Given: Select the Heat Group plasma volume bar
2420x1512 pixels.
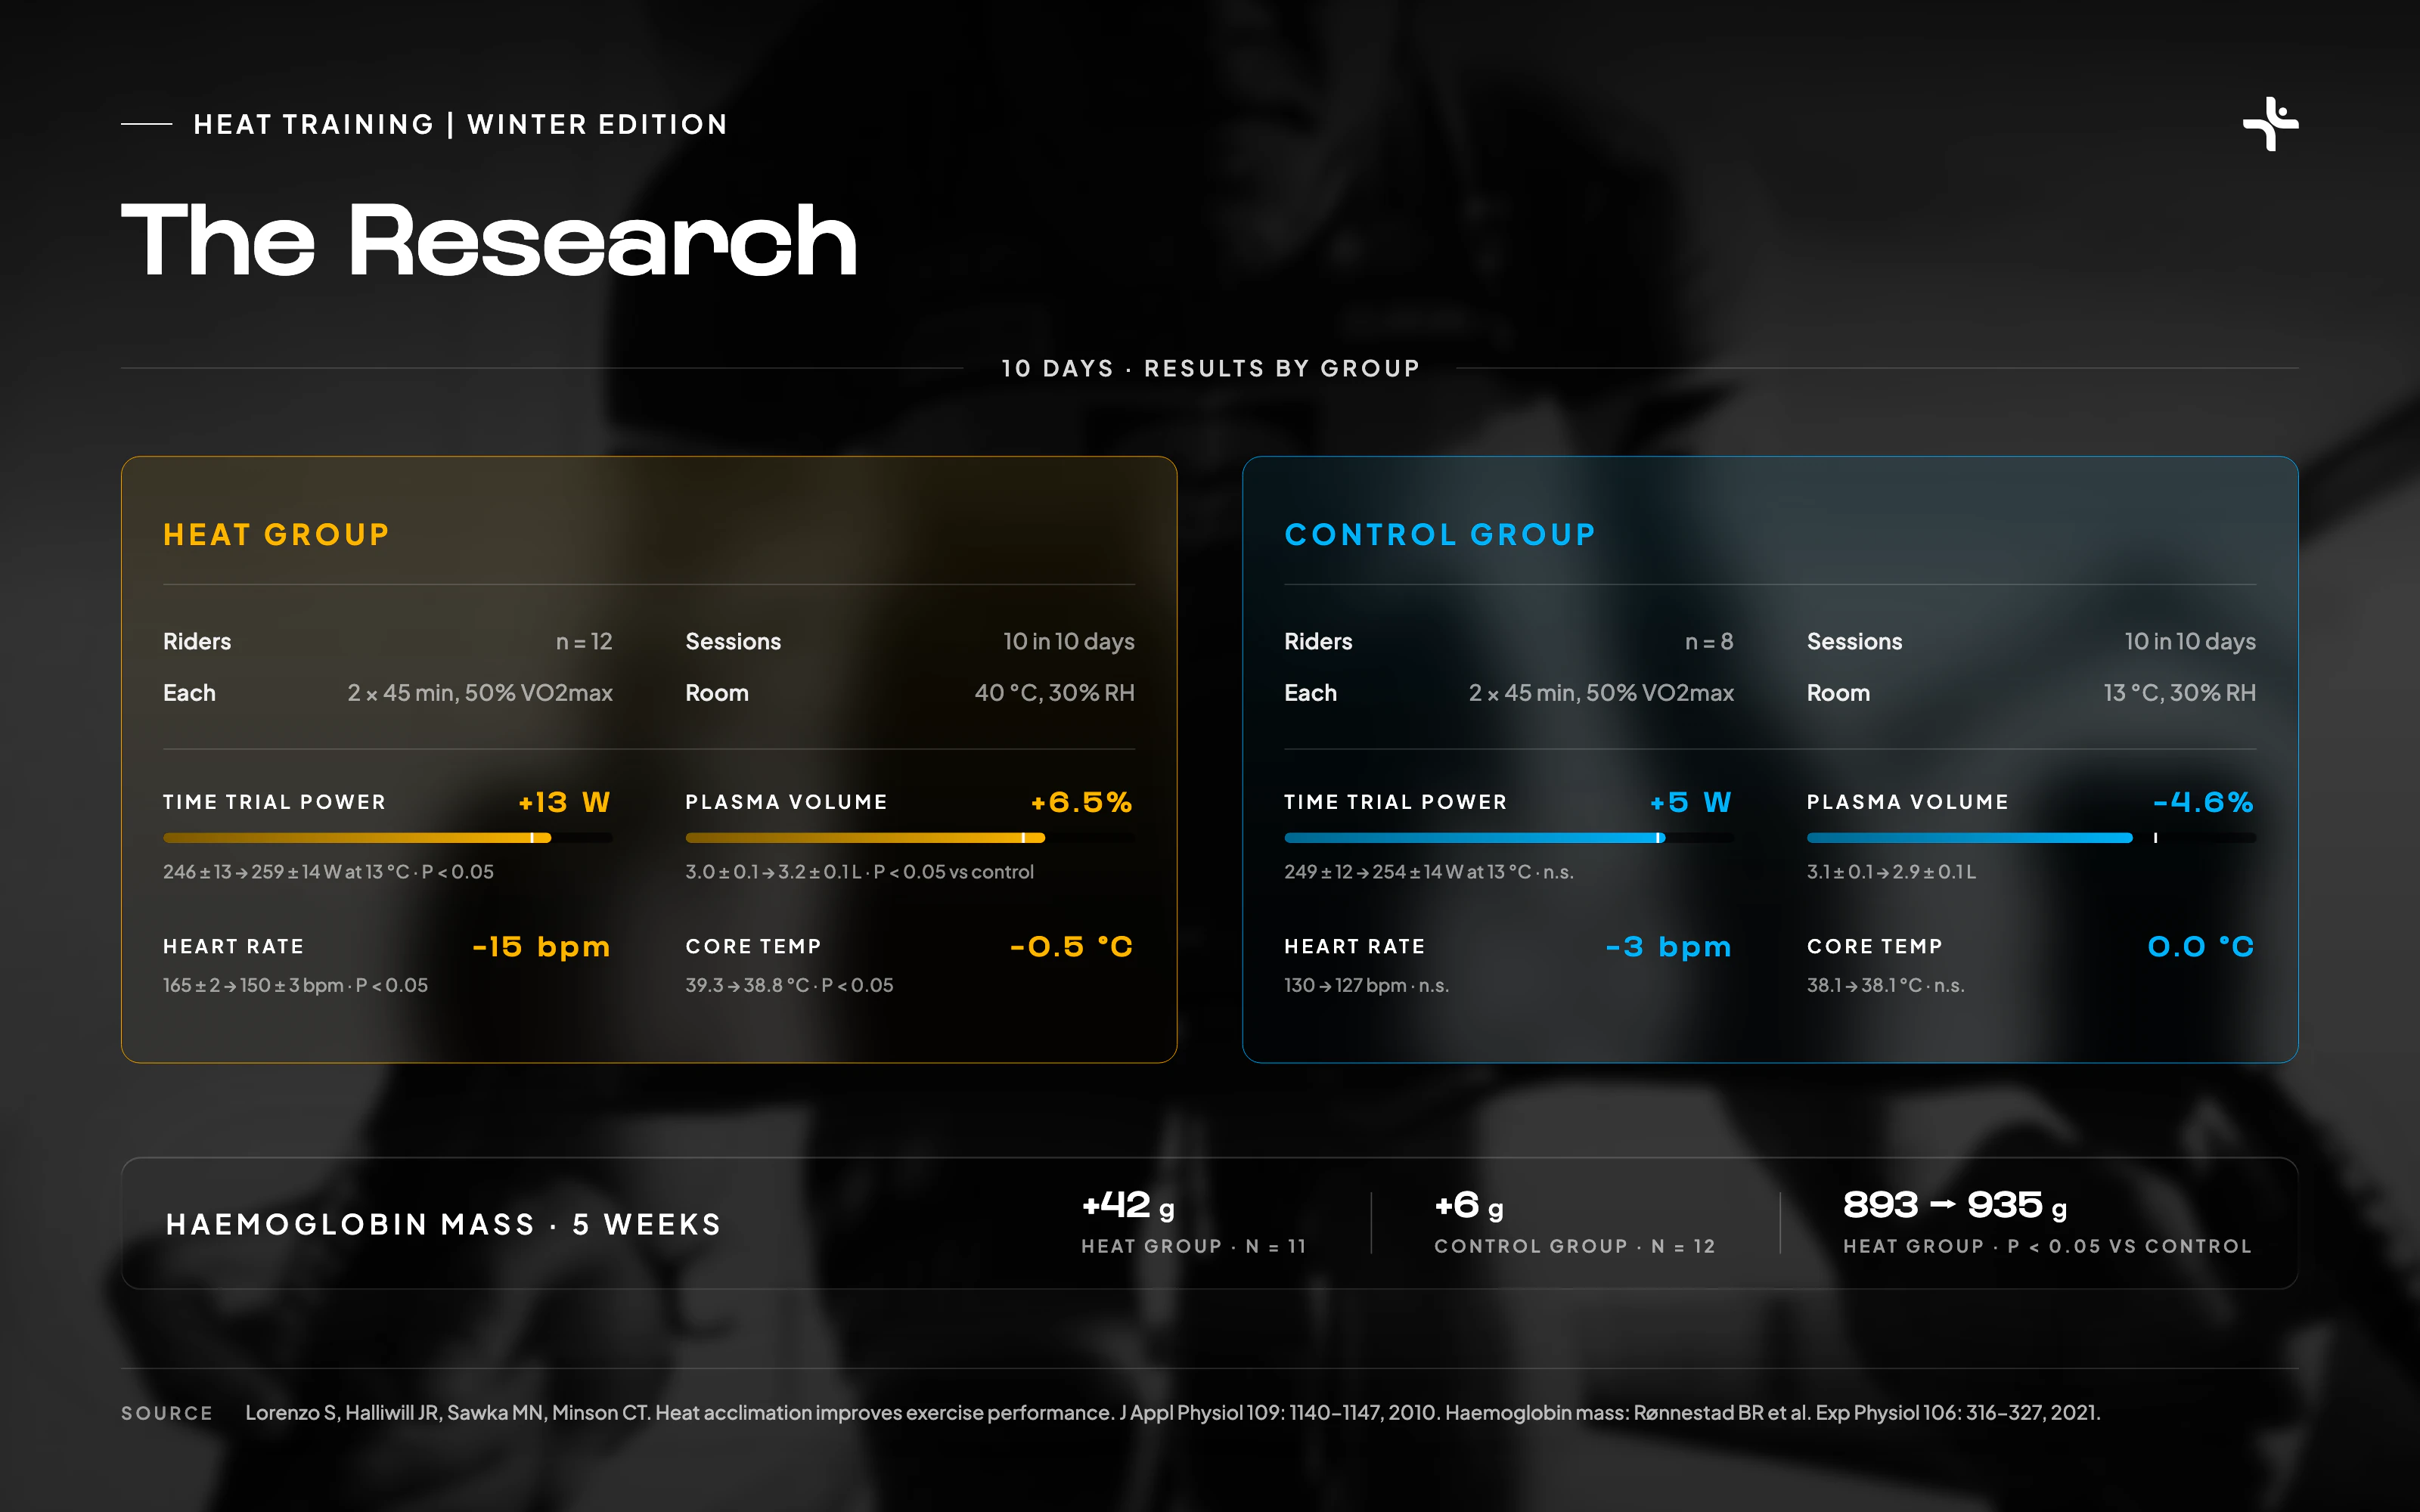Looking at the screenshot, I should coord(910,838).
